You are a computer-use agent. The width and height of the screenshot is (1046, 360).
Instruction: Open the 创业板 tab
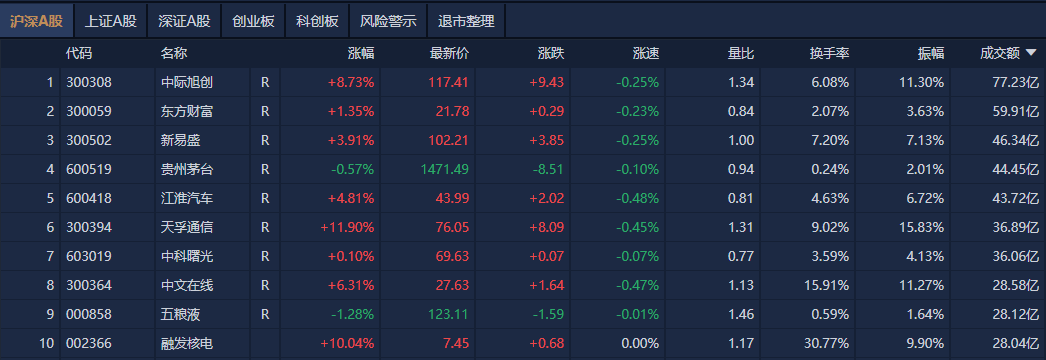tap(253, 21)
